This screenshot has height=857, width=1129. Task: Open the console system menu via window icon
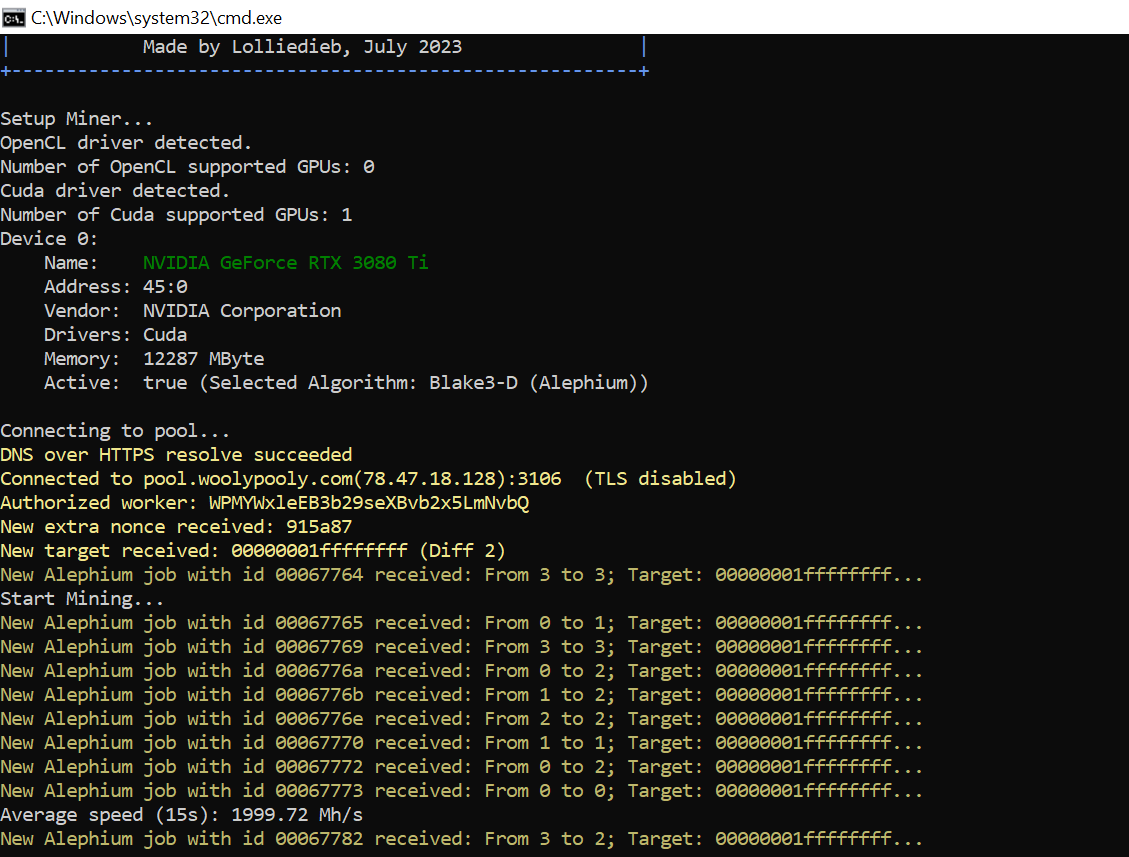14,17
